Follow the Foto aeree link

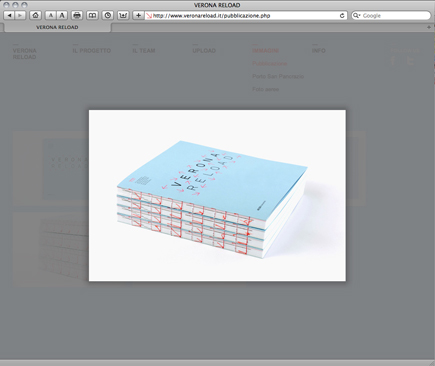pos(265,89)
